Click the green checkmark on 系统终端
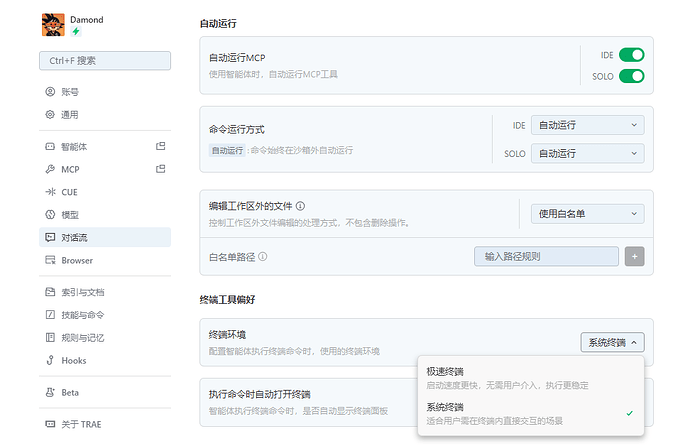 point(630,413)
